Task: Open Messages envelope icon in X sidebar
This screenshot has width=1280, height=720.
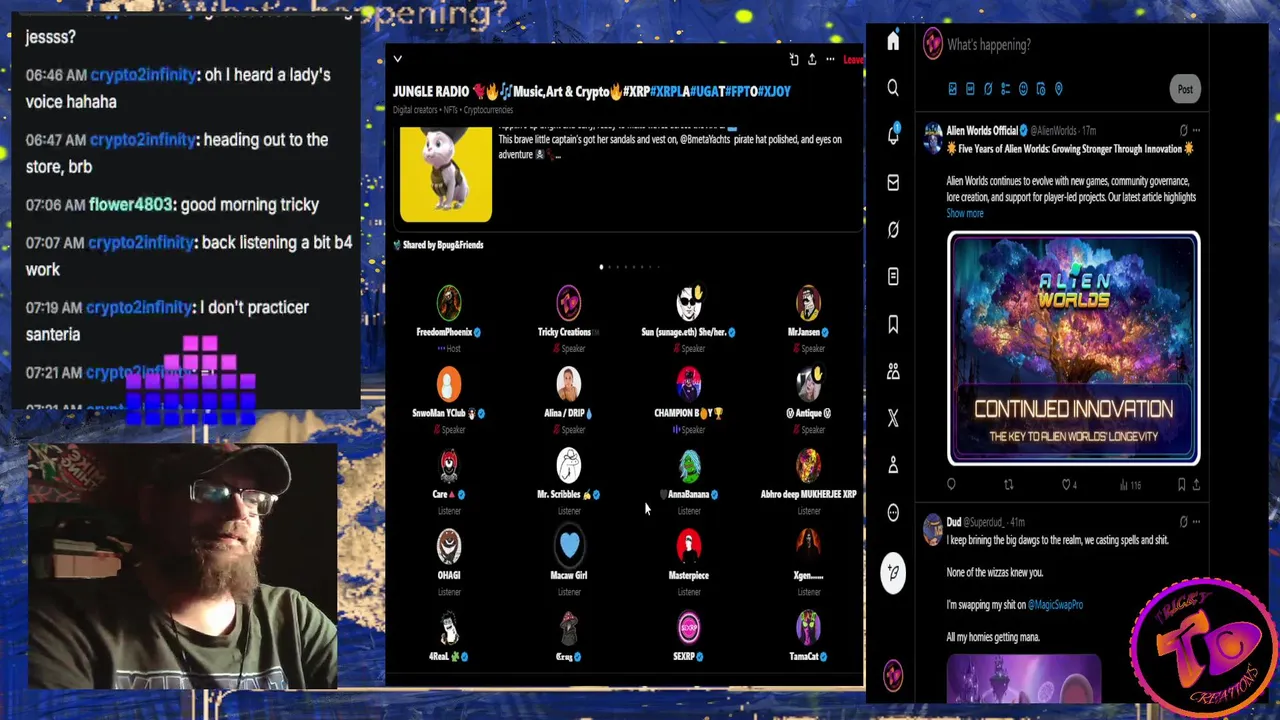Action: click(x=893, y=182)
